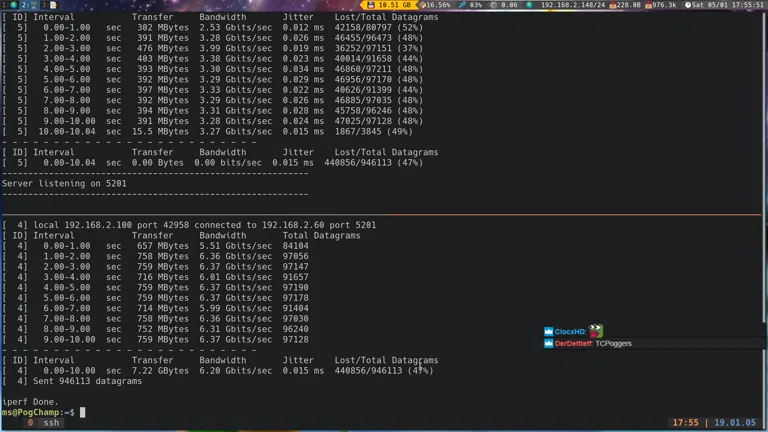Click the disk usage 10.51 GB indicator
The image size is (768, 432).
click(390, 5)
